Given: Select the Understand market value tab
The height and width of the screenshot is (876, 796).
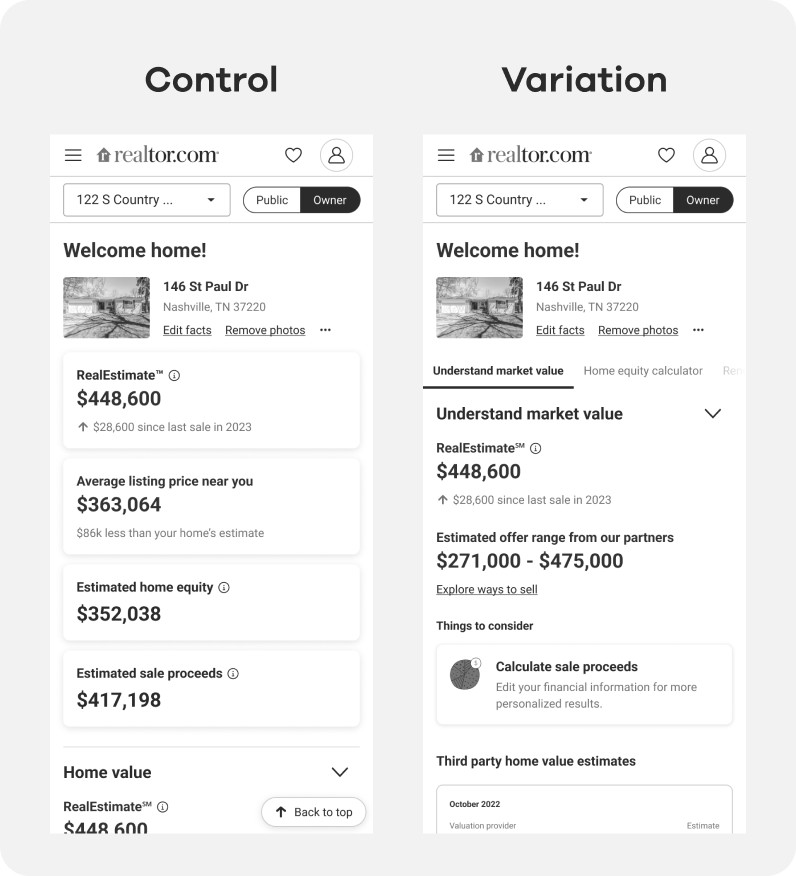Looking at the screenshot, I should click(x=498, y=371).
